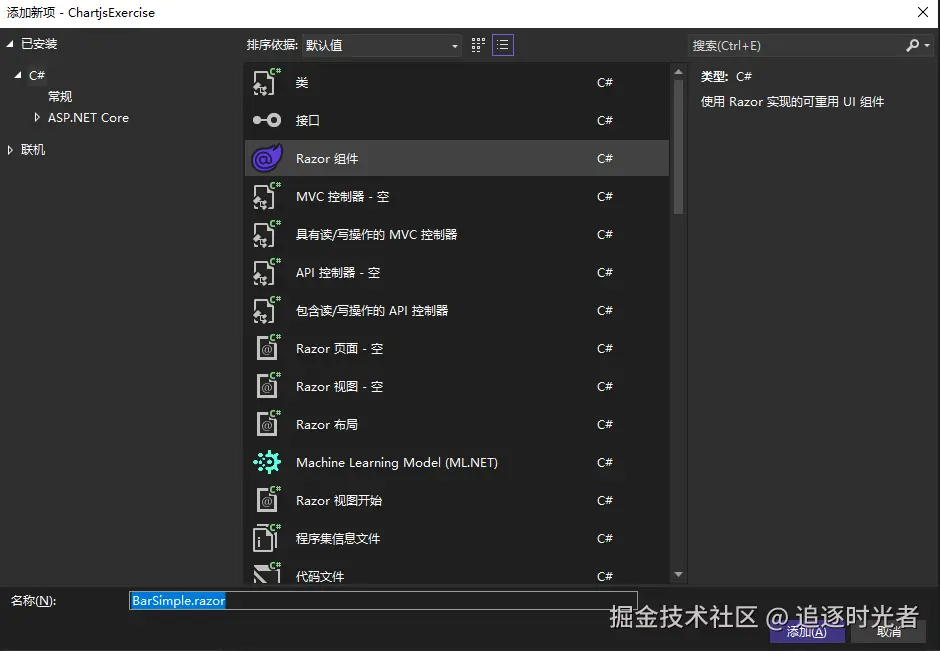Image resolution: width=940 pixels, height=651 pixels.
Task: Collapse the 已安装 tree node
Action: point(10,44)
